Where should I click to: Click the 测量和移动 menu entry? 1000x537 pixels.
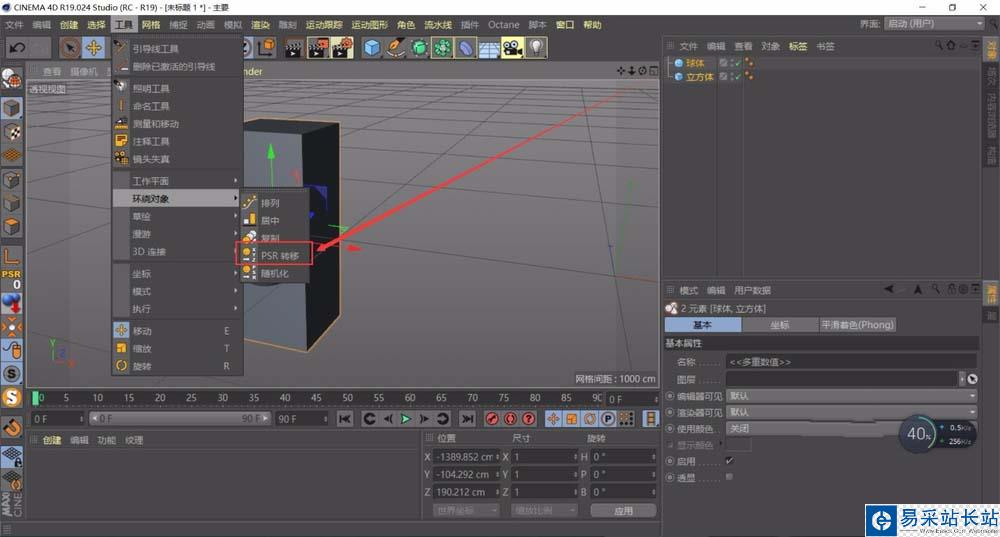155,124
